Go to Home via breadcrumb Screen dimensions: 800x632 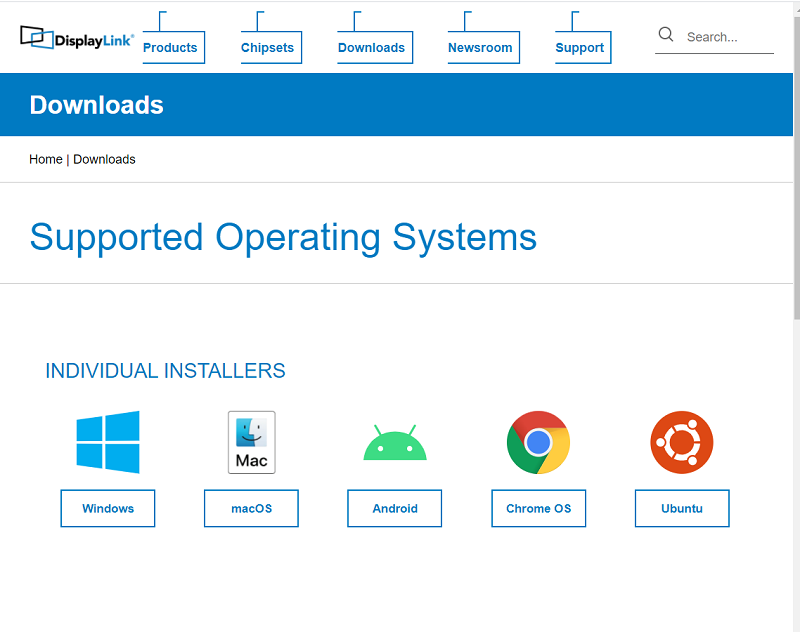pos(46,160)
